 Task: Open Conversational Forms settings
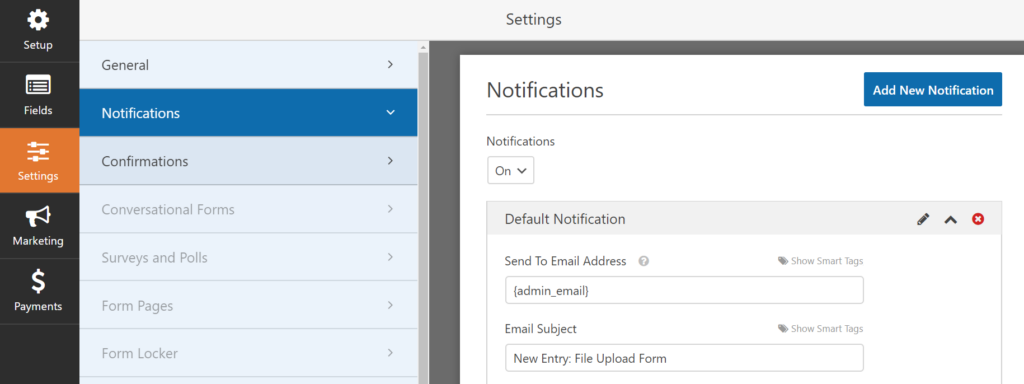pyautogui.click(x=248, y=210)
